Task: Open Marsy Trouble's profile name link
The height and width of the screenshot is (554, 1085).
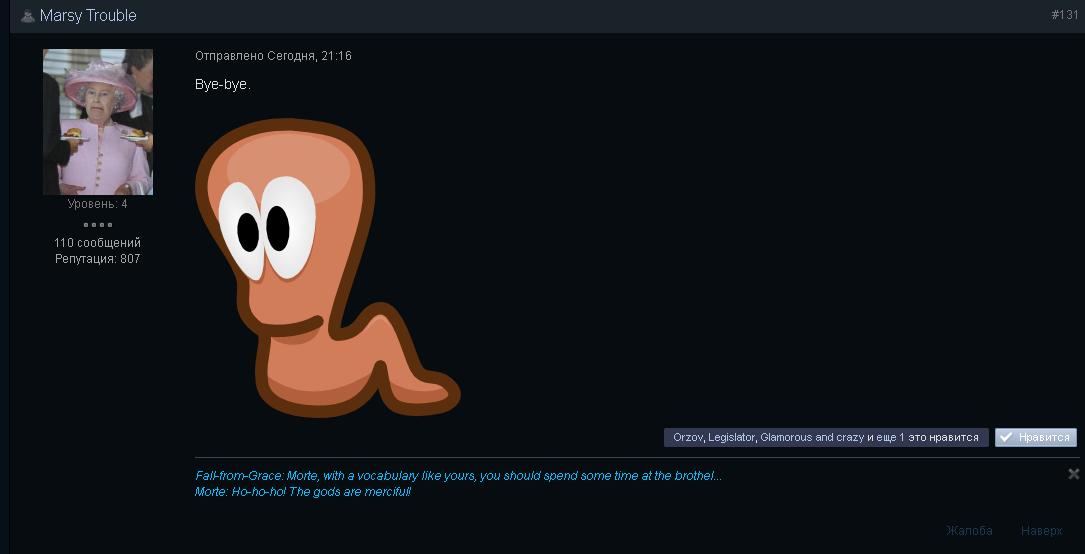Action: pos(88,16)
